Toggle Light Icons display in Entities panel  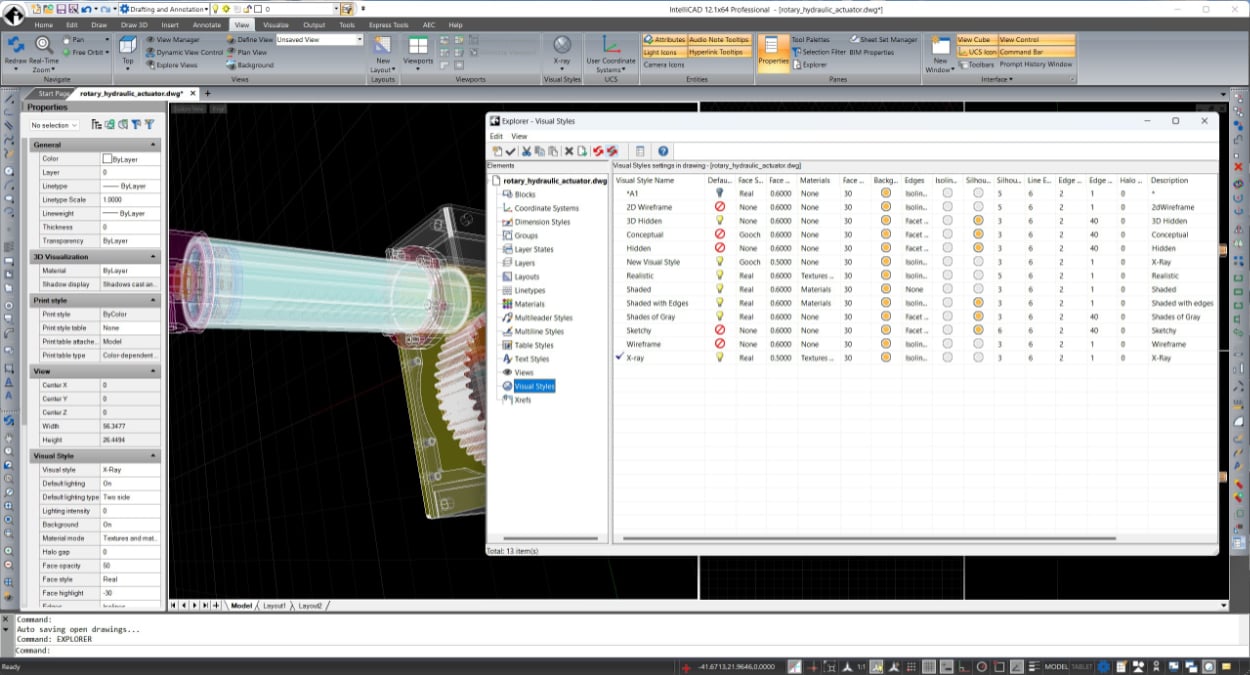(660, 52)
